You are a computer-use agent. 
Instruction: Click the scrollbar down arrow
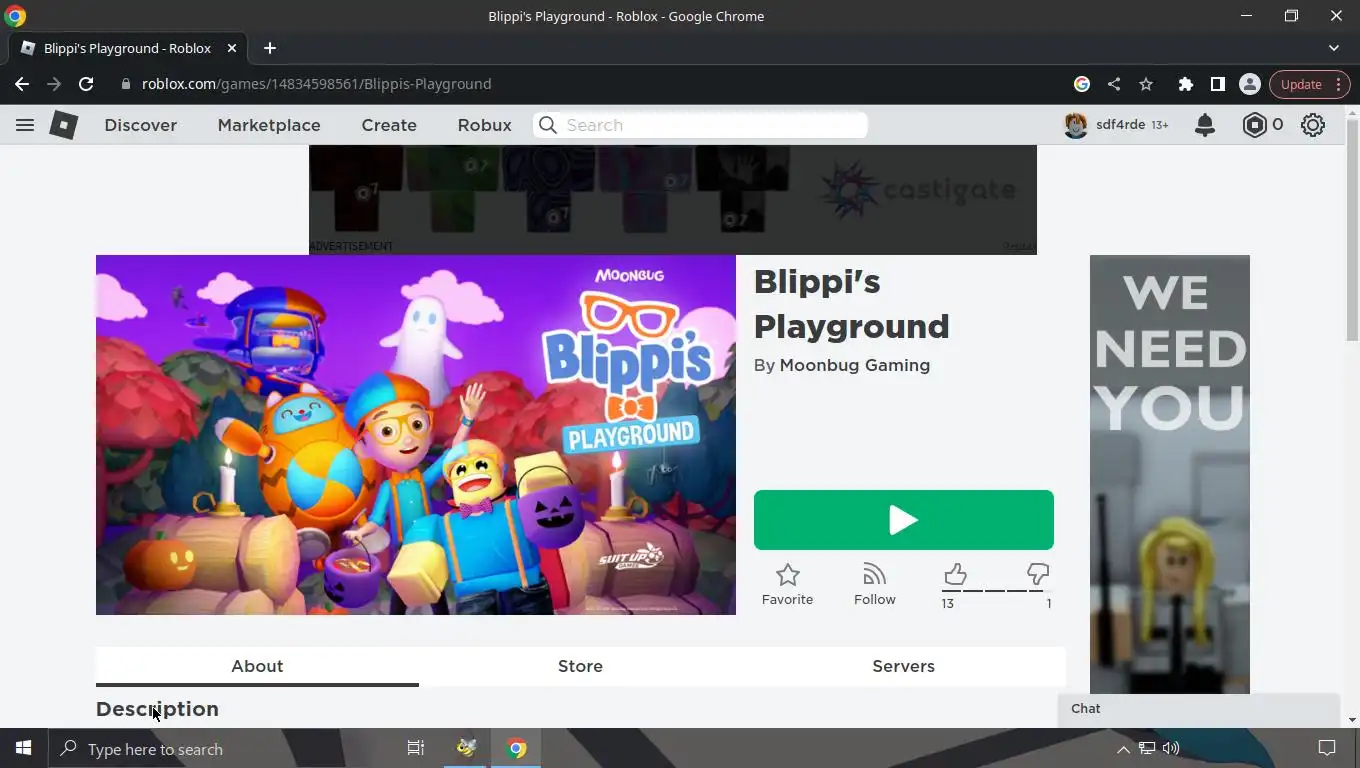tap(1352, 719)
